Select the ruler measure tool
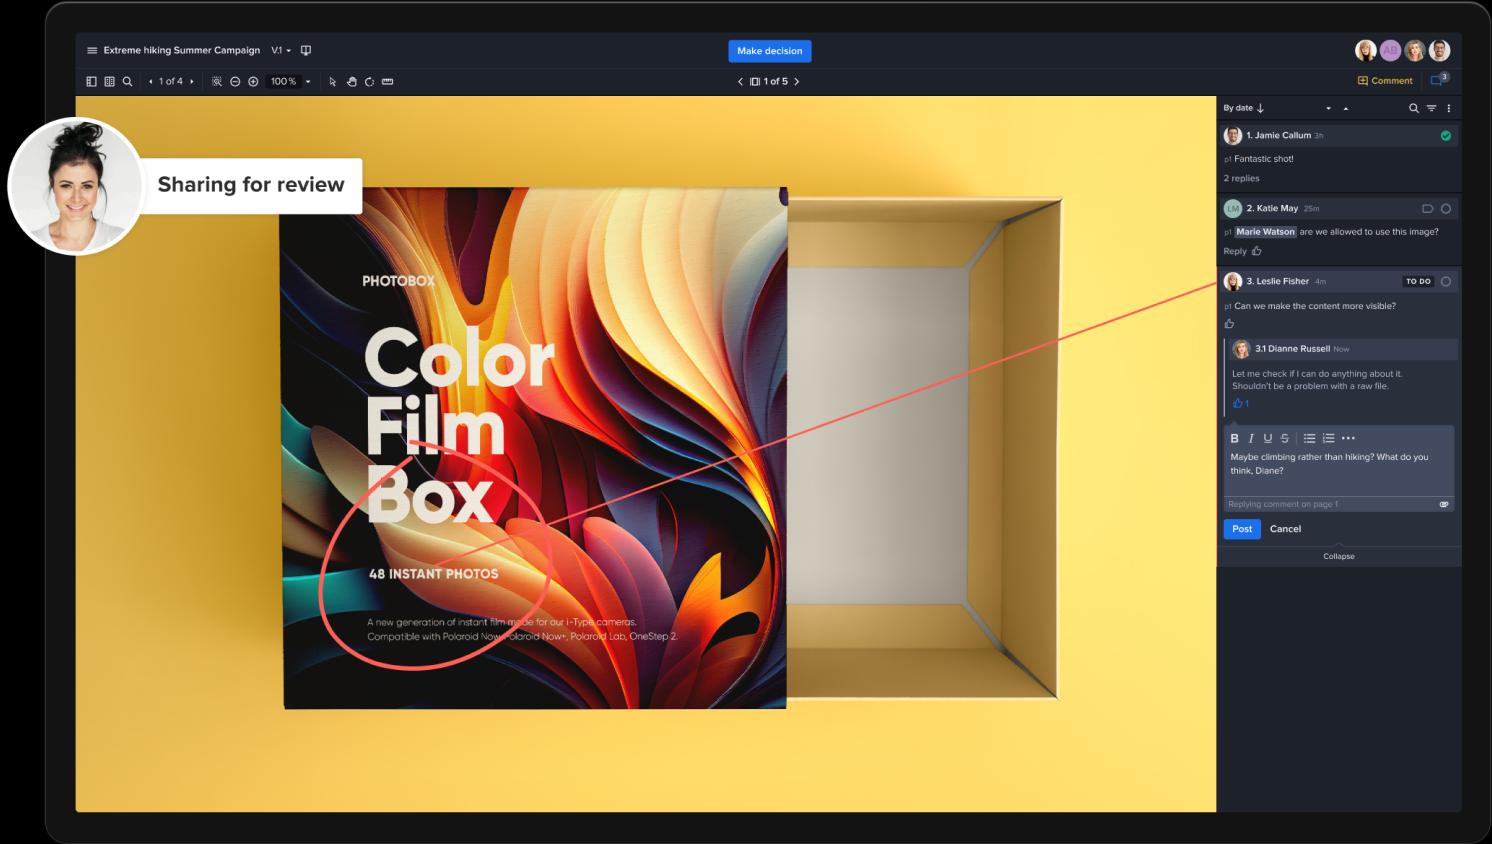The width and height of the screenshot is (1492, 844). point(388,82)
